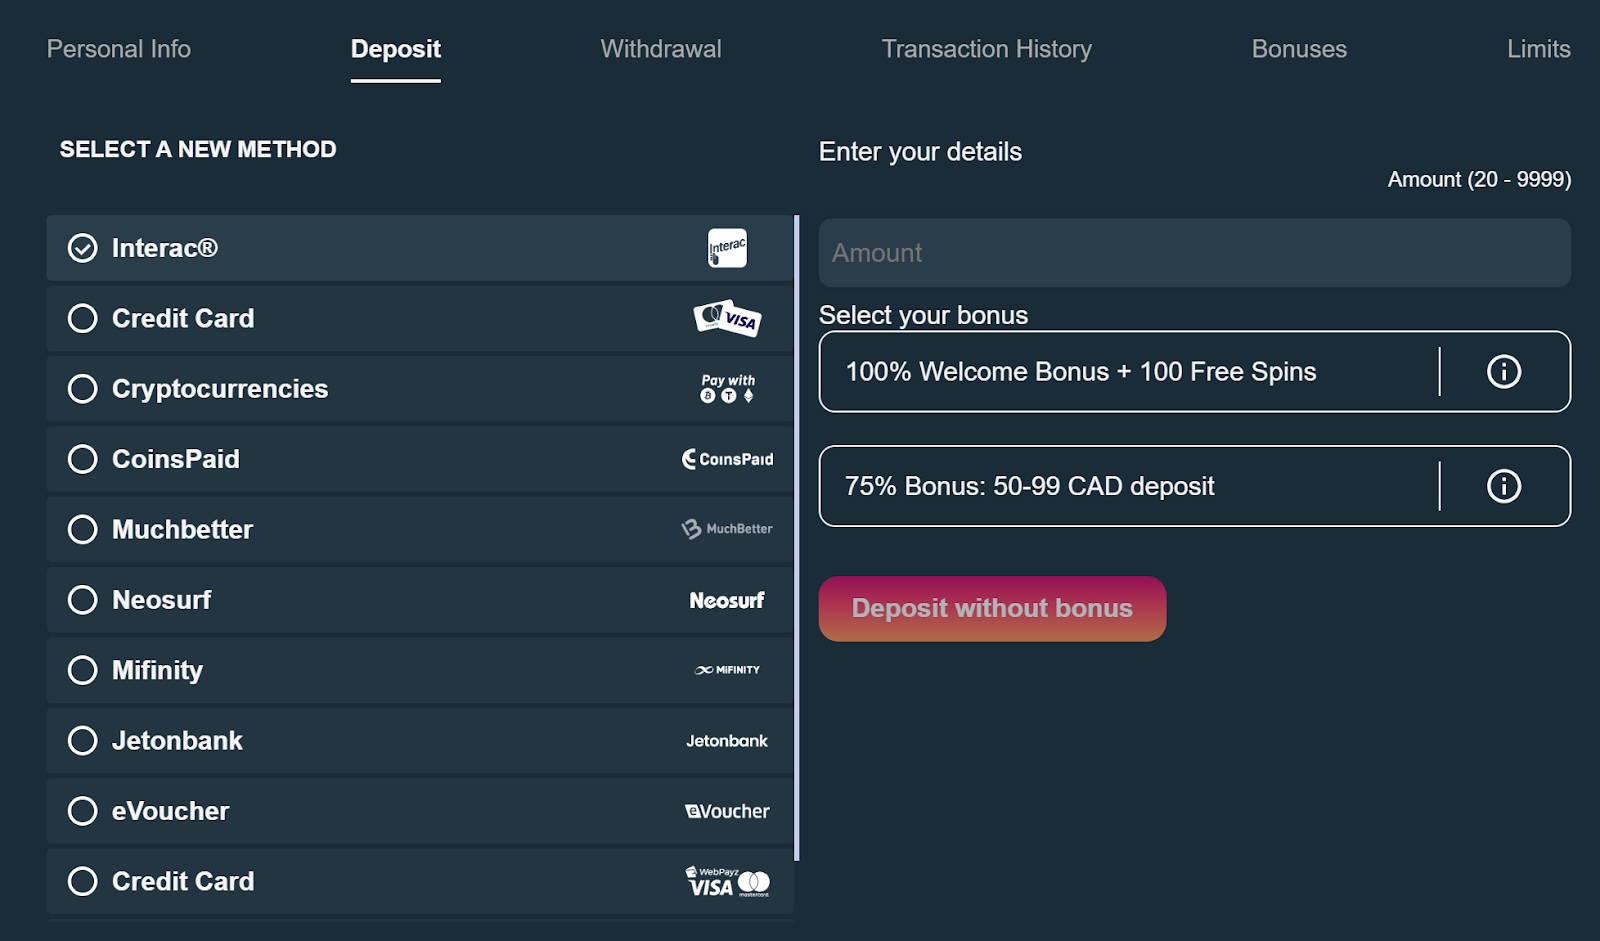This screenshot has height=941, width=1600.
Task: Open info for 75% Bonus offer
Action: (x=1503, y=486)
